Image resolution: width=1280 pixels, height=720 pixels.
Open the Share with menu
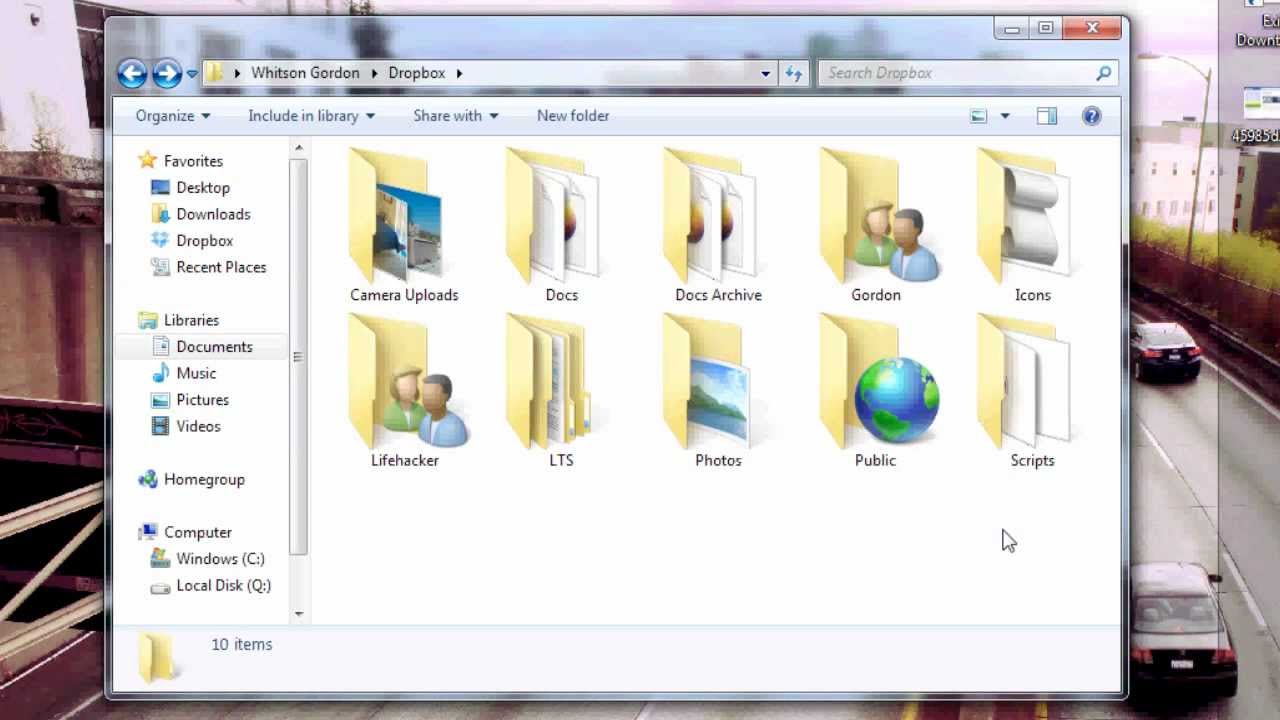pos(454,116)
